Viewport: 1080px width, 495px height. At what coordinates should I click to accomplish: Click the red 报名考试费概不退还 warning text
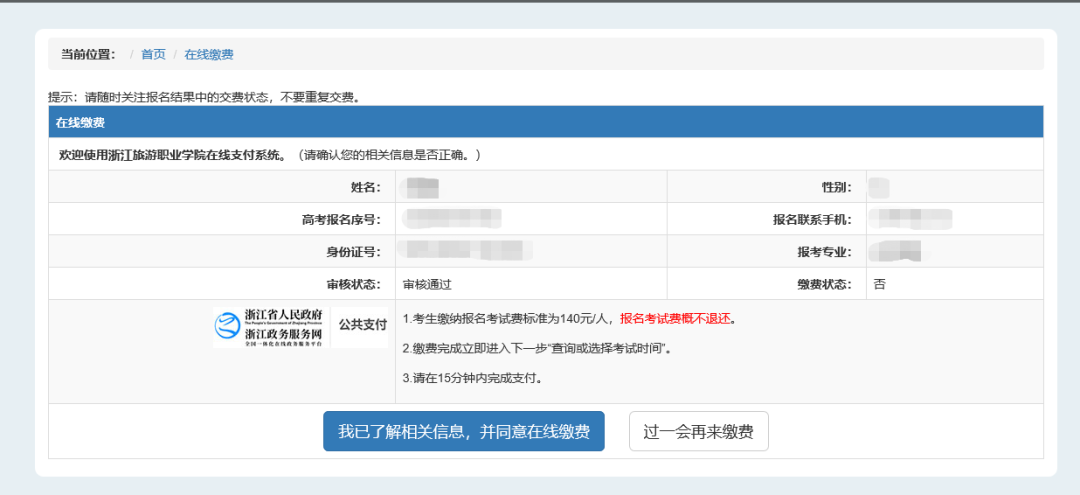677,319
